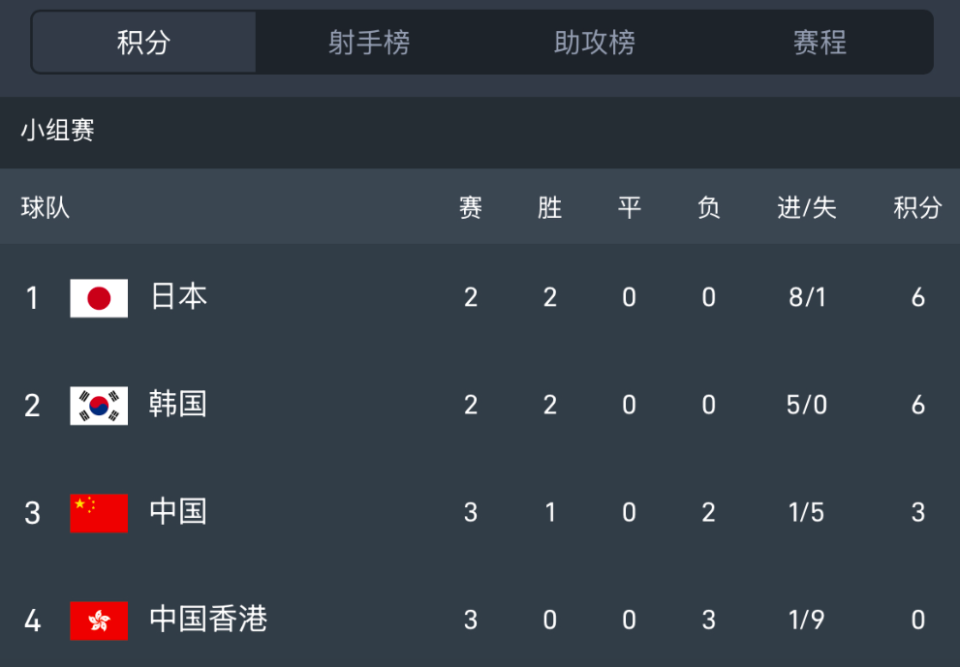Tap the Hong Kong flag icon
960x667 pixels.
[99, 620]
